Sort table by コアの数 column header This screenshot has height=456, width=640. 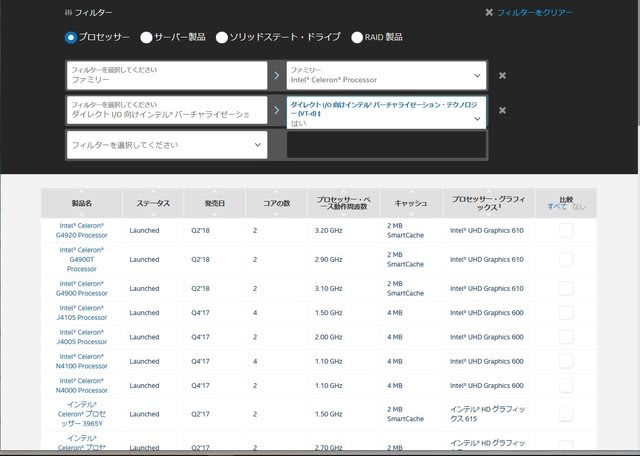(x=276, y=203)
